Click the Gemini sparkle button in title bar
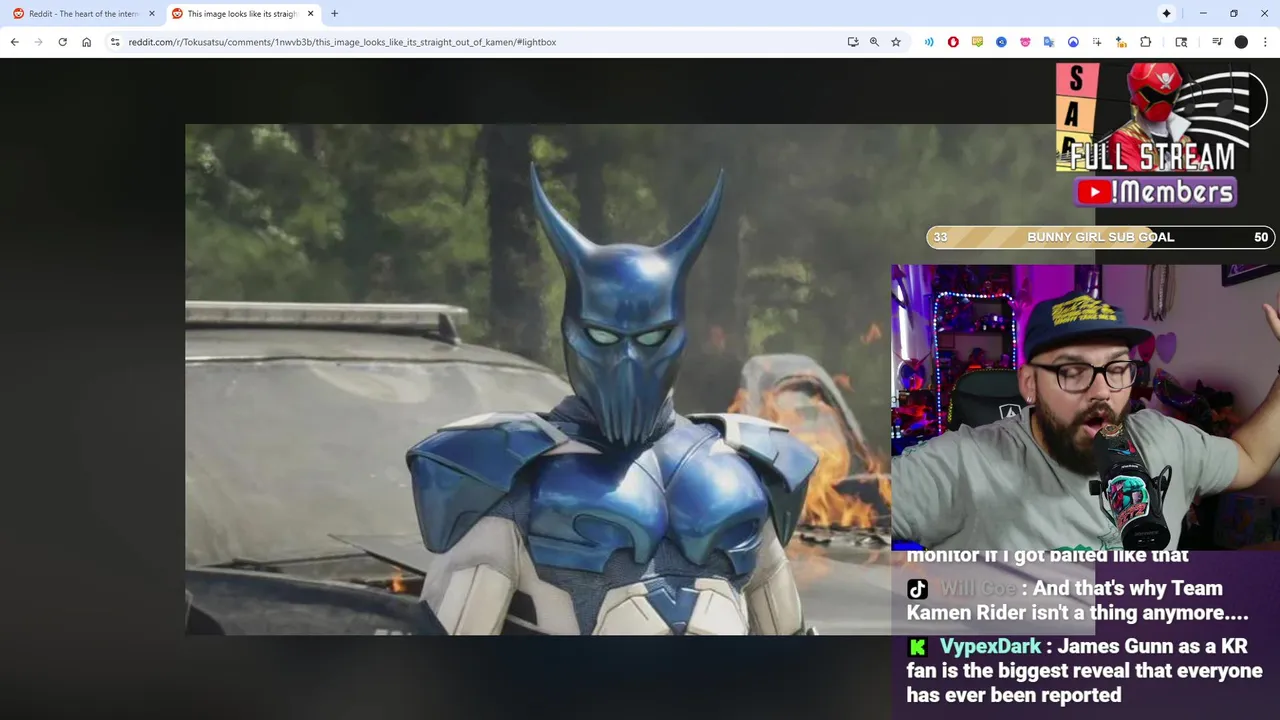1280x720 pixels. coord(1166,13)
